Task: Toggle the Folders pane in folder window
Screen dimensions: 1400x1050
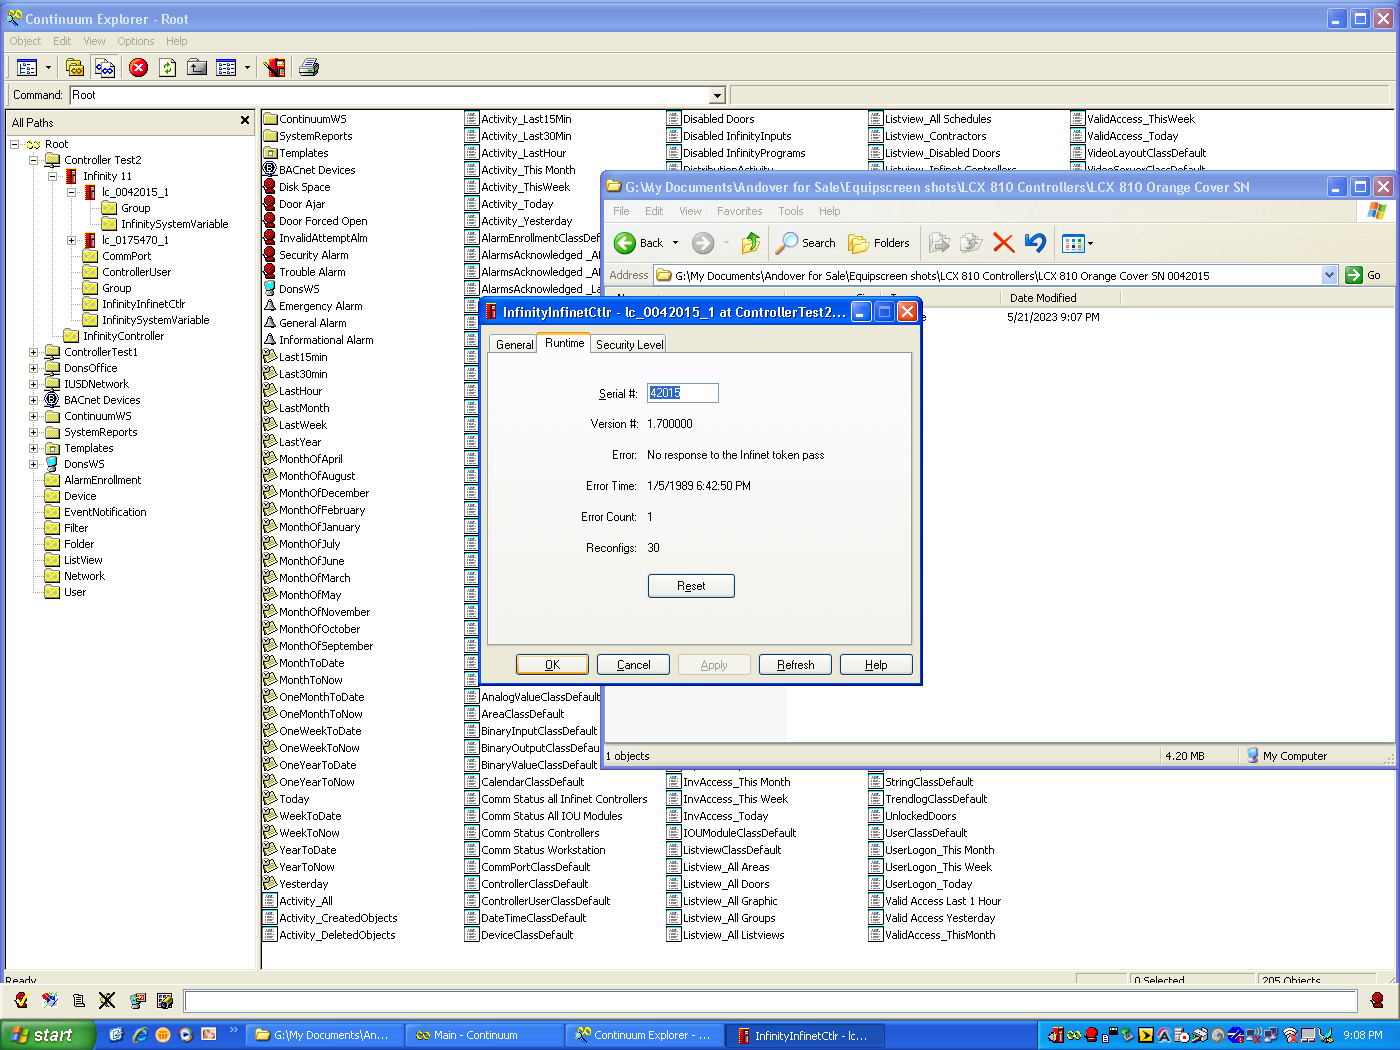Action: pyautogui.click(x=879, y=243)
